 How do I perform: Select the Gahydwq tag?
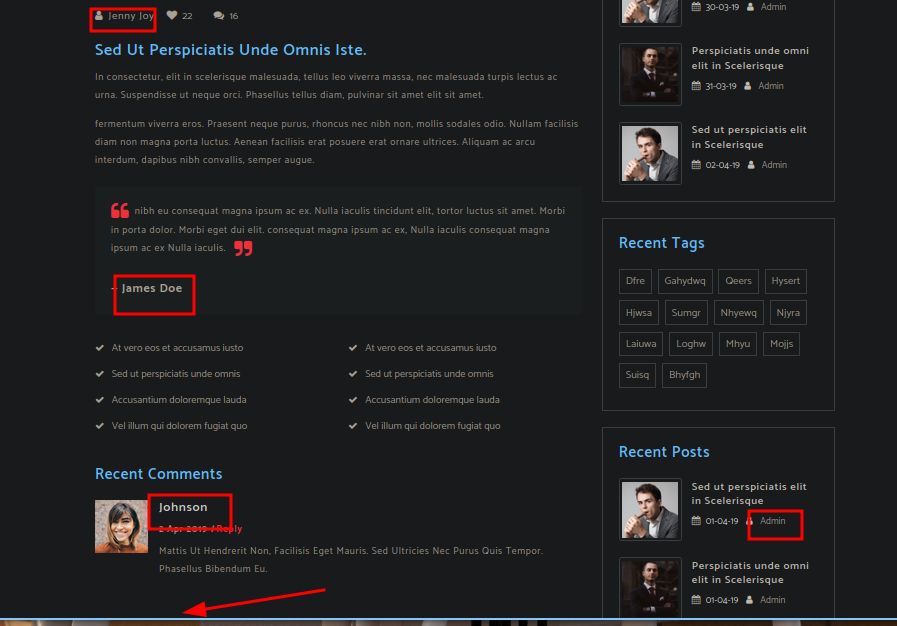click(686, 281)
